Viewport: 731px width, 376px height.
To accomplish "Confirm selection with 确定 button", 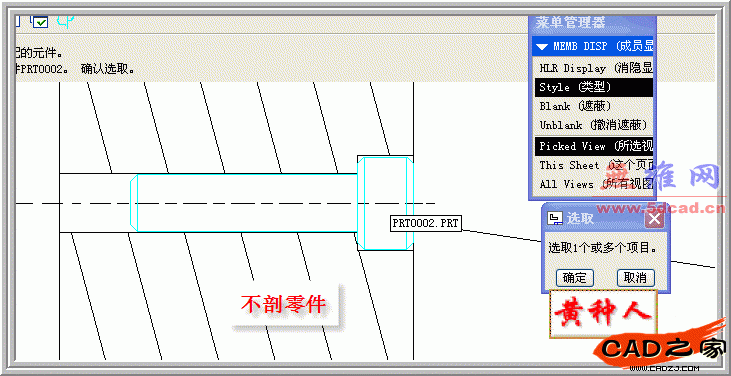I will coord(574,278).
